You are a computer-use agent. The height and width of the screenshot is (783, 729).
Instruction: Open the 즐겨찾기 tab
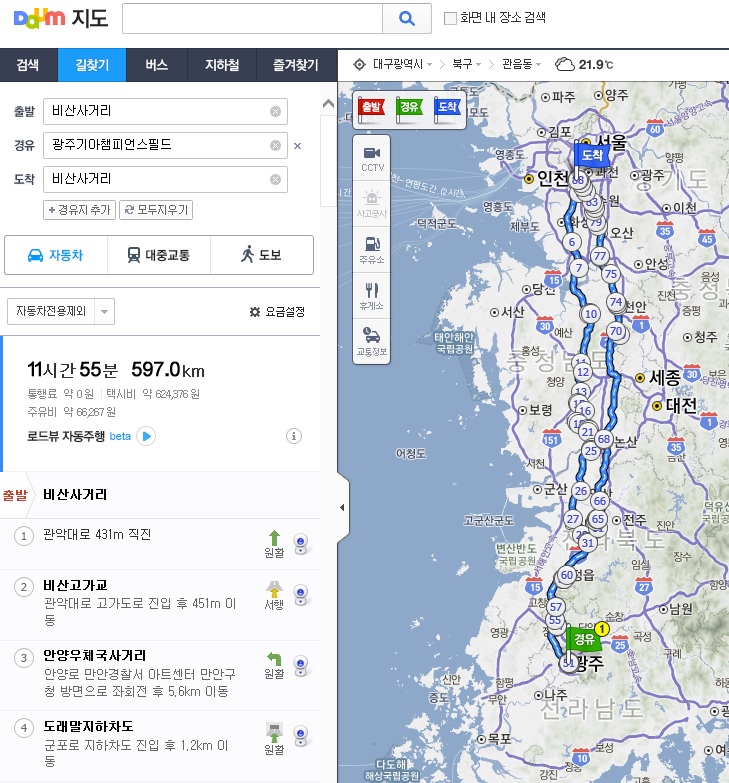coord(288,65)
